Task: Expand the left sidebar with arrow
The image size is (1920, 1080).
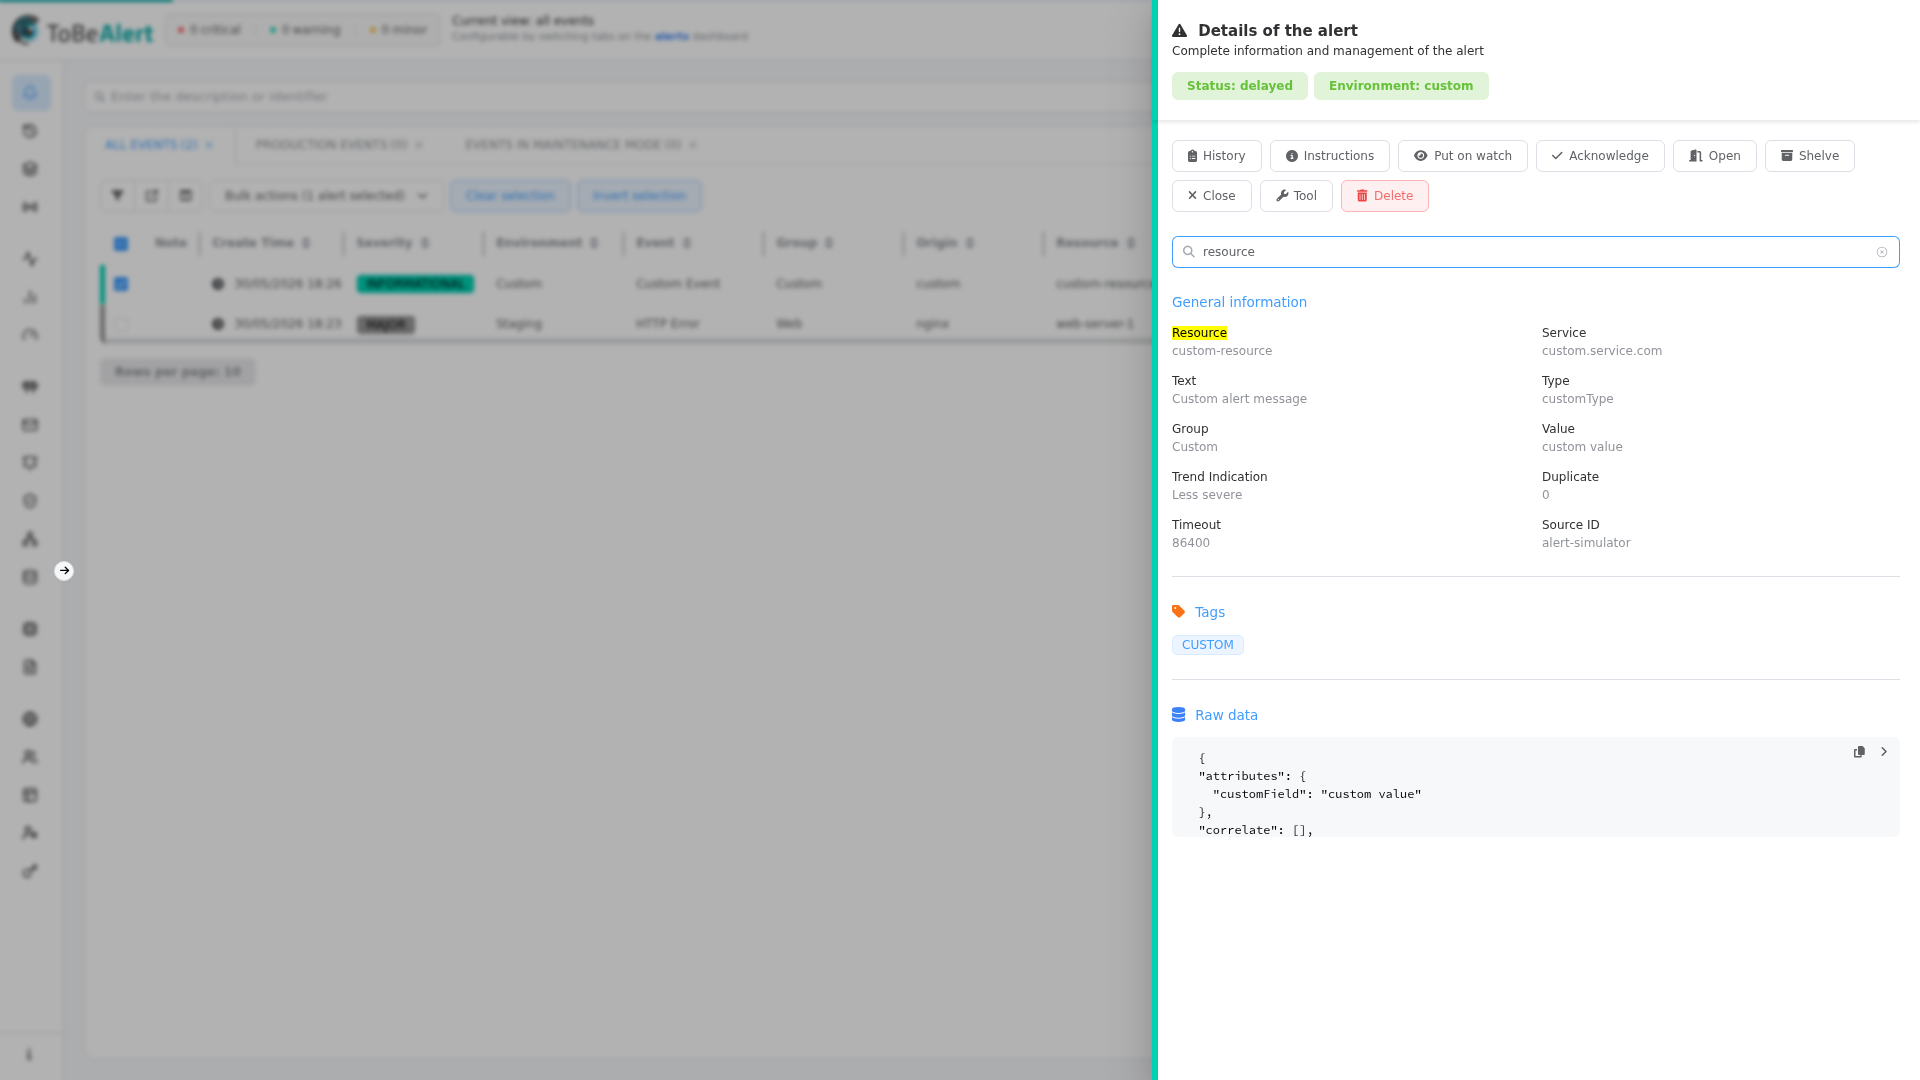Action: (64, 571)
